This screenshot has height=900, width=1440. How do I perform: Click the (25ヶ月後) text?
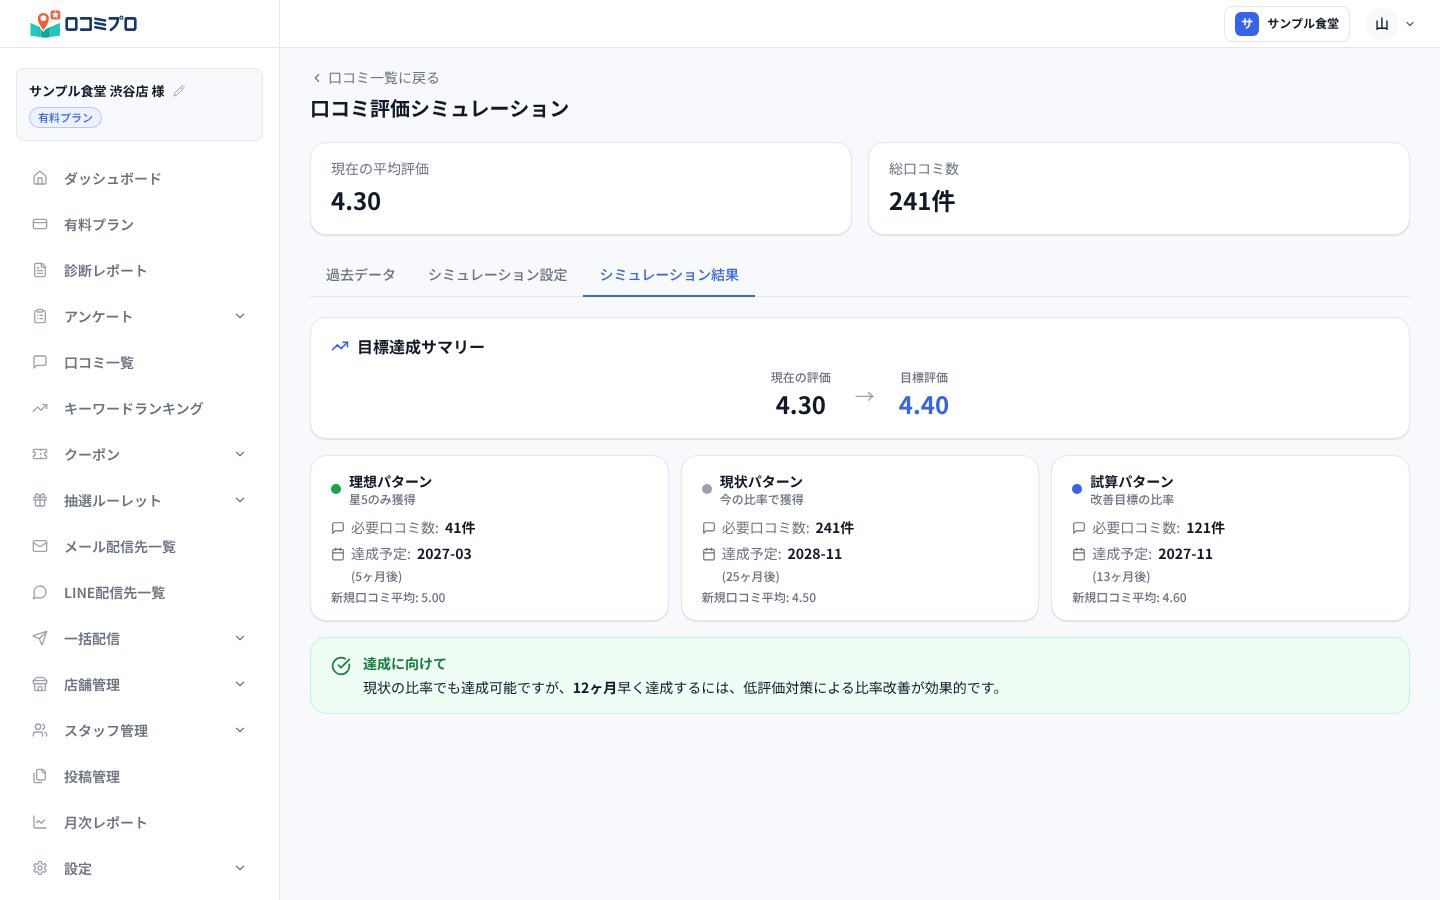point(751,577)
